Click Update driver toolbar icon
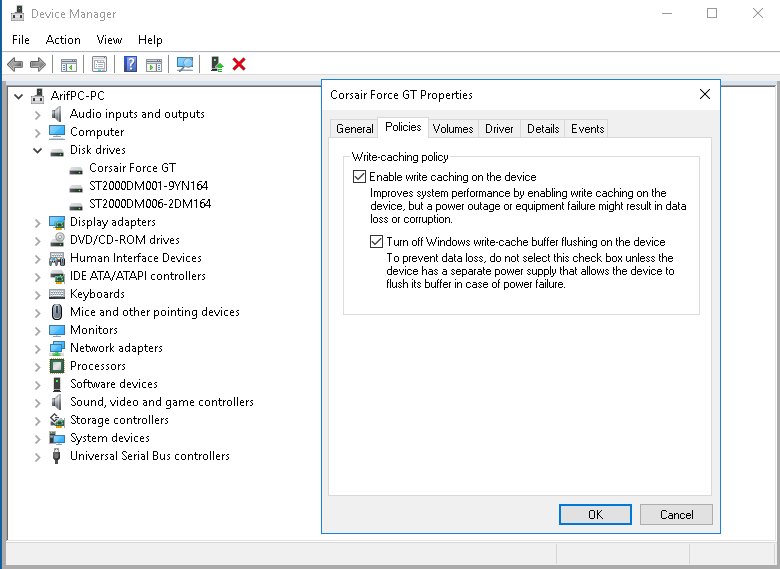780x569 pixels. tap(217, 64)
